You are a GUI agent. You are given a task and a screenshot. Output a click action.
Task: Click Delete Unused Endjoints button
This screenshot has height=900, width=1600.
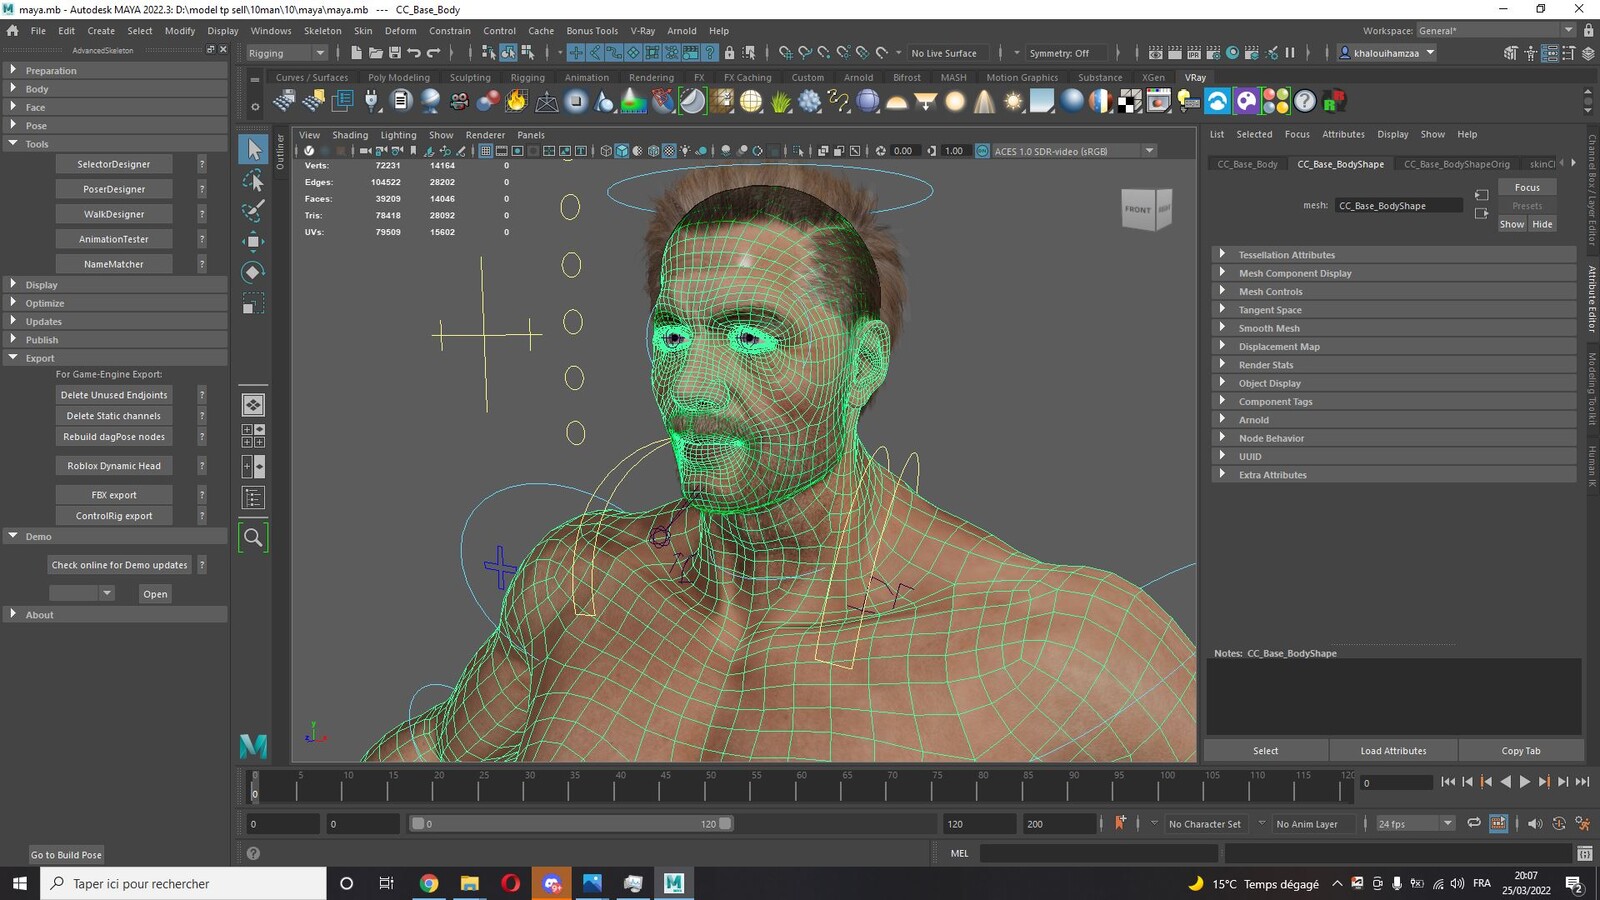click(114, 395)
